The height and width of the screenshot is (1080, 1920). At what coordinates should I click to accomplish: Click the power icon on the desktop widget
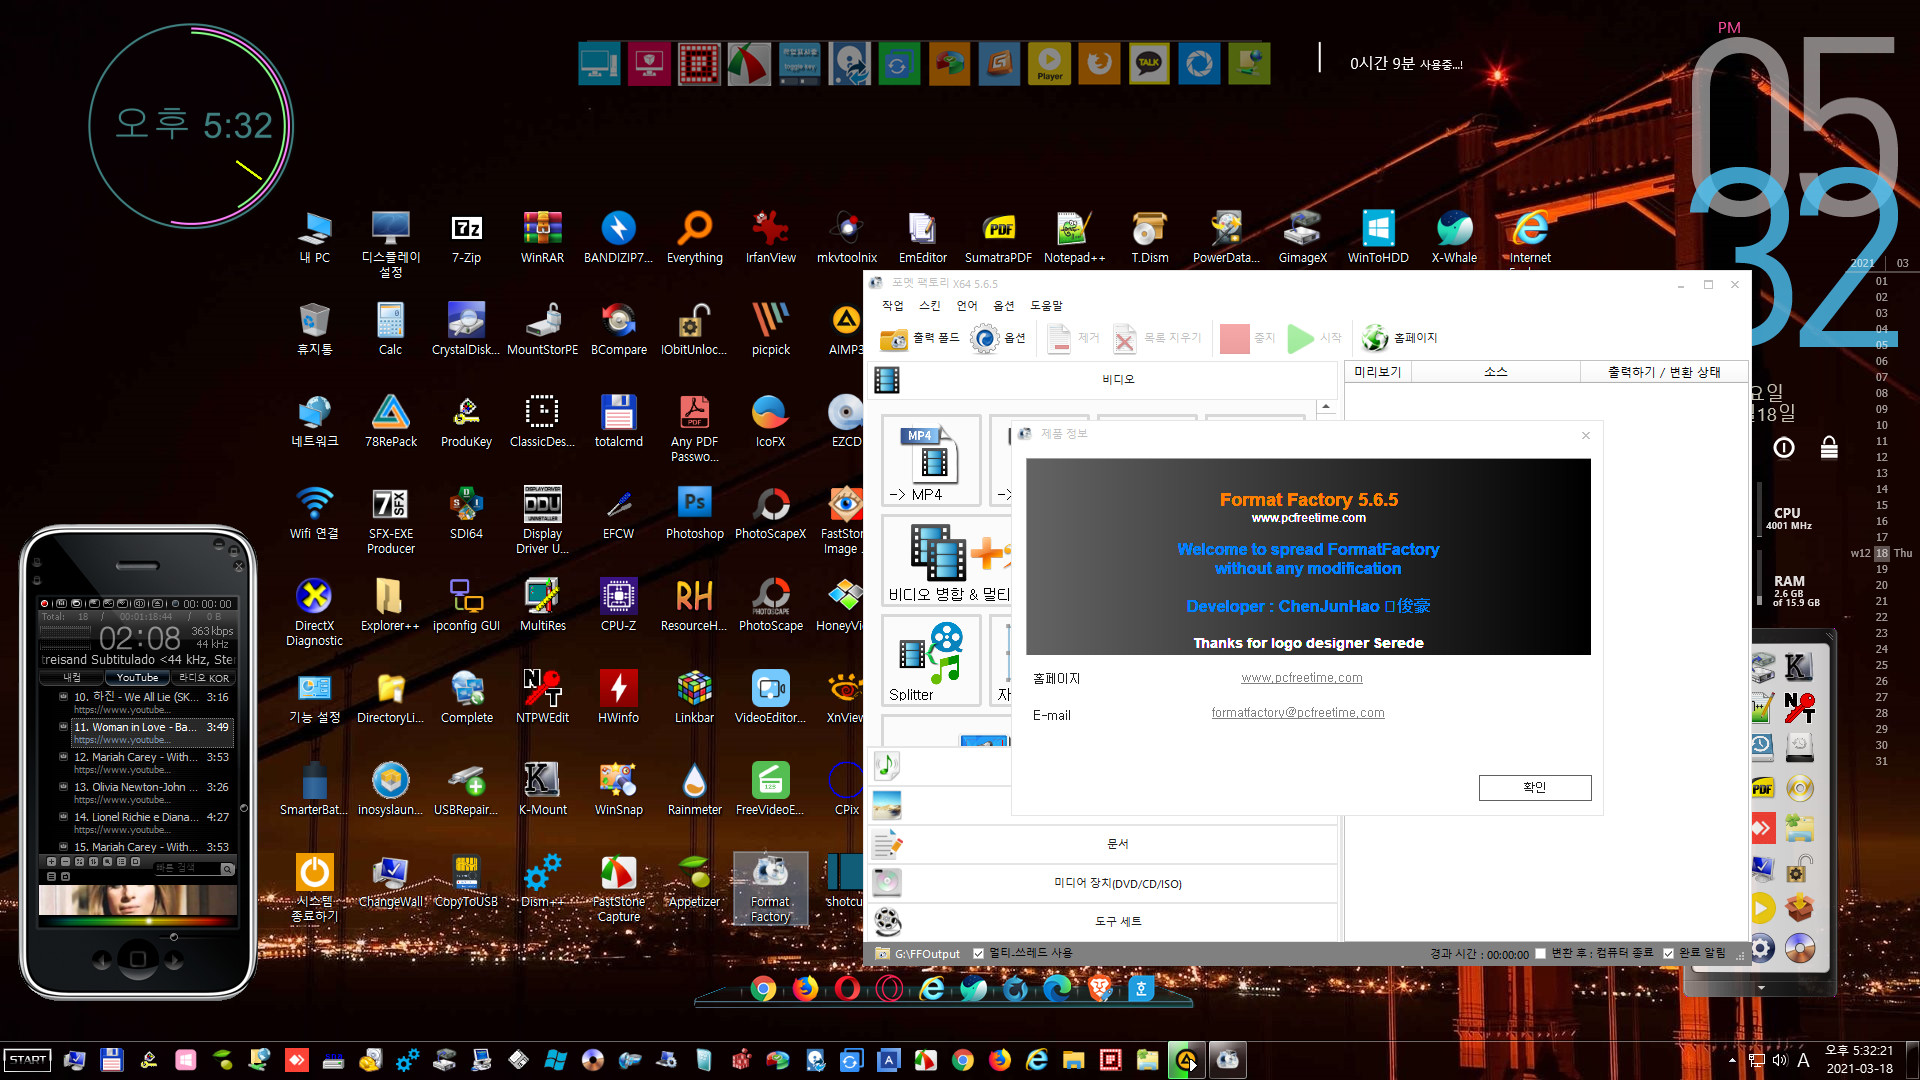1784,448
